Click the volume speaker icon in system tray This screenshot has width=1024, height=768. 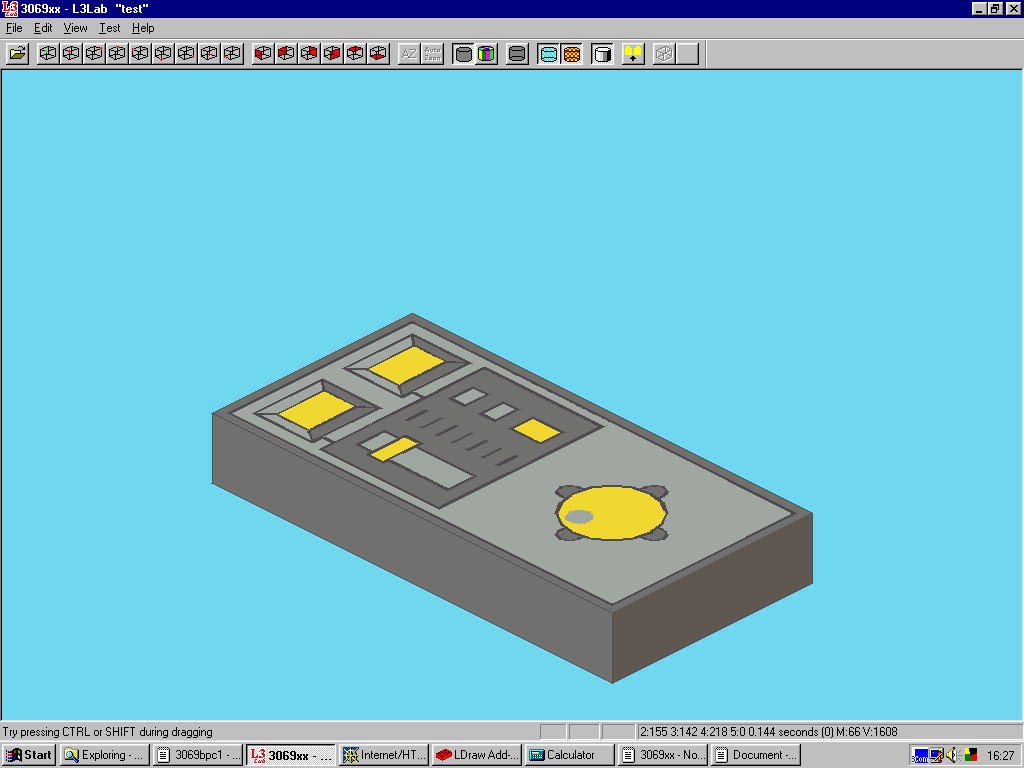(953, 754)
